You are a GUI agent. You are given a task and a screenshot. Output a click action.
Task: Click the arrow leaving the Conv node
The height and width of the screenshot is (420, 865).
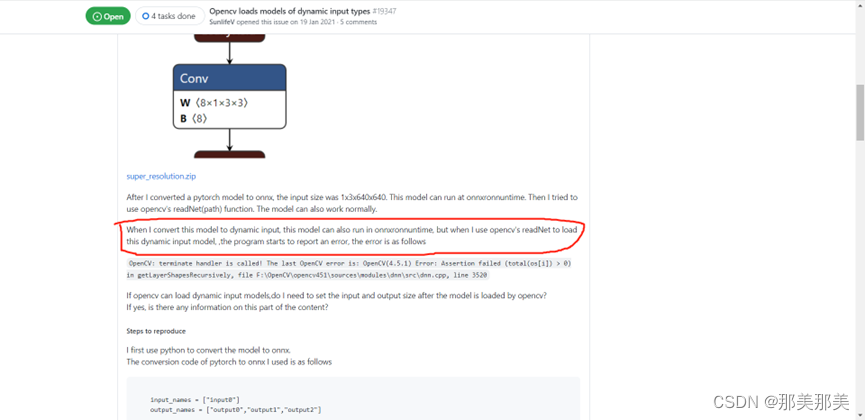(x=229, y=140)
